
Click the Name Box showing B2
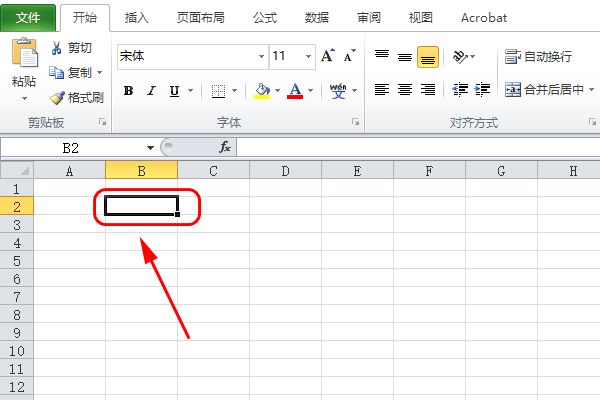click(71, 148)
